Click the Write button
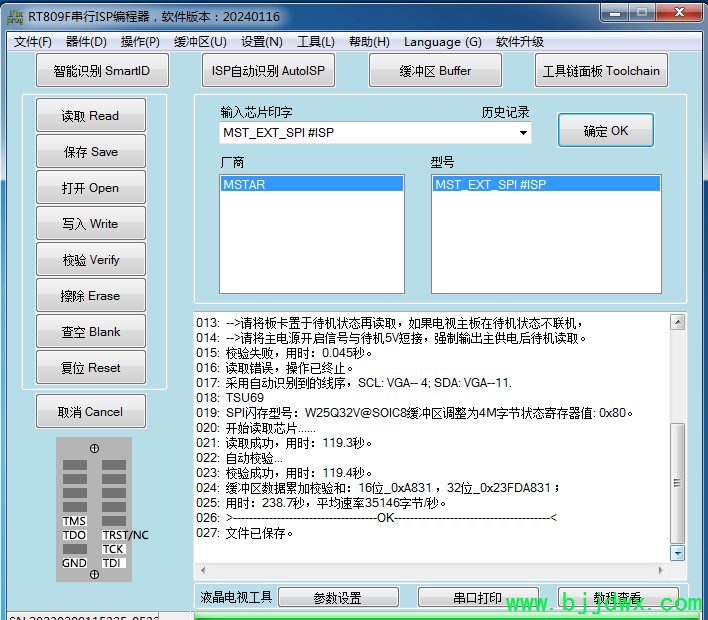The height and width of the screenshot is (620, 708). tap(90, 224)
